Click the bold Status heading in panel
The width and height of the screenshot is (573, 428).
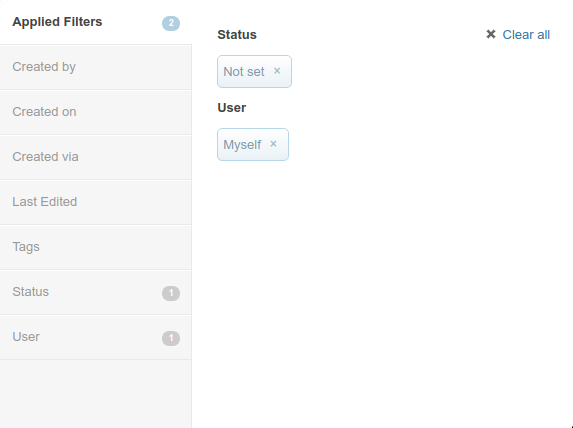[237, 35]
